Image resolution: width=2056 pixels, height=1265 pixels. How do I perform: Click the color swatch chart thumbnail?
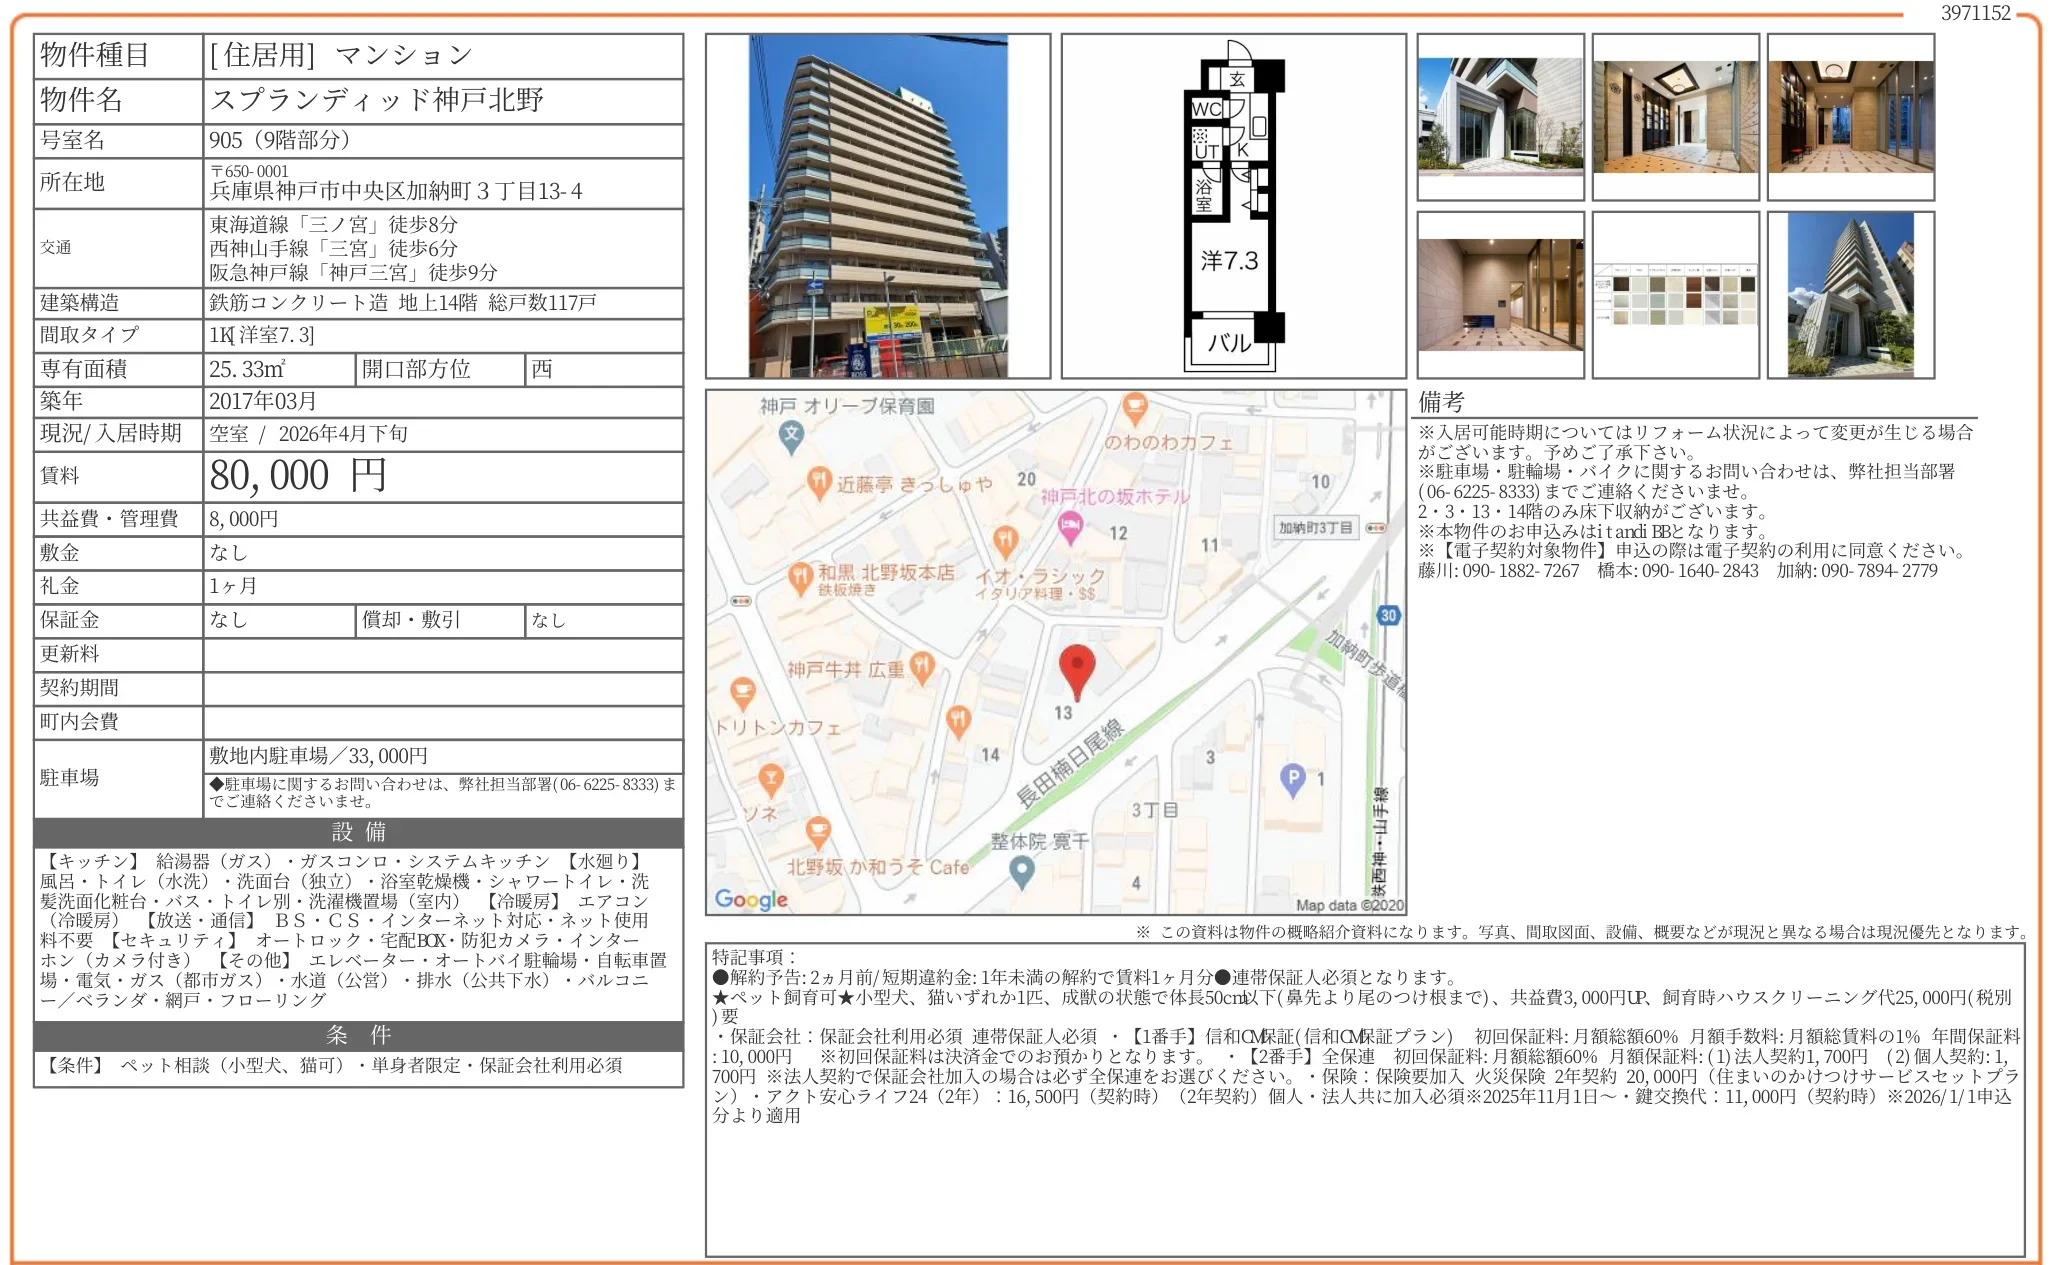pyautogui.click(x=1675, y=295)
